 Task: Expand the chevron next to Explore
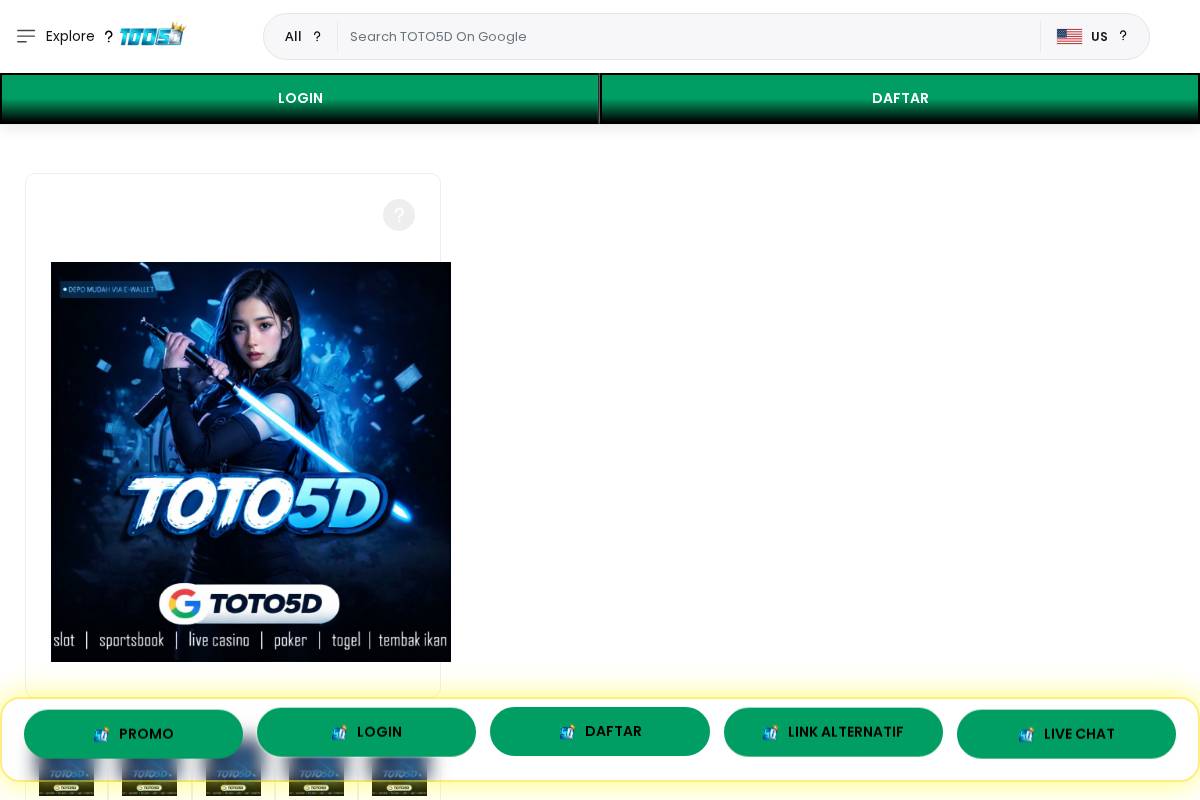coord(108,36)
